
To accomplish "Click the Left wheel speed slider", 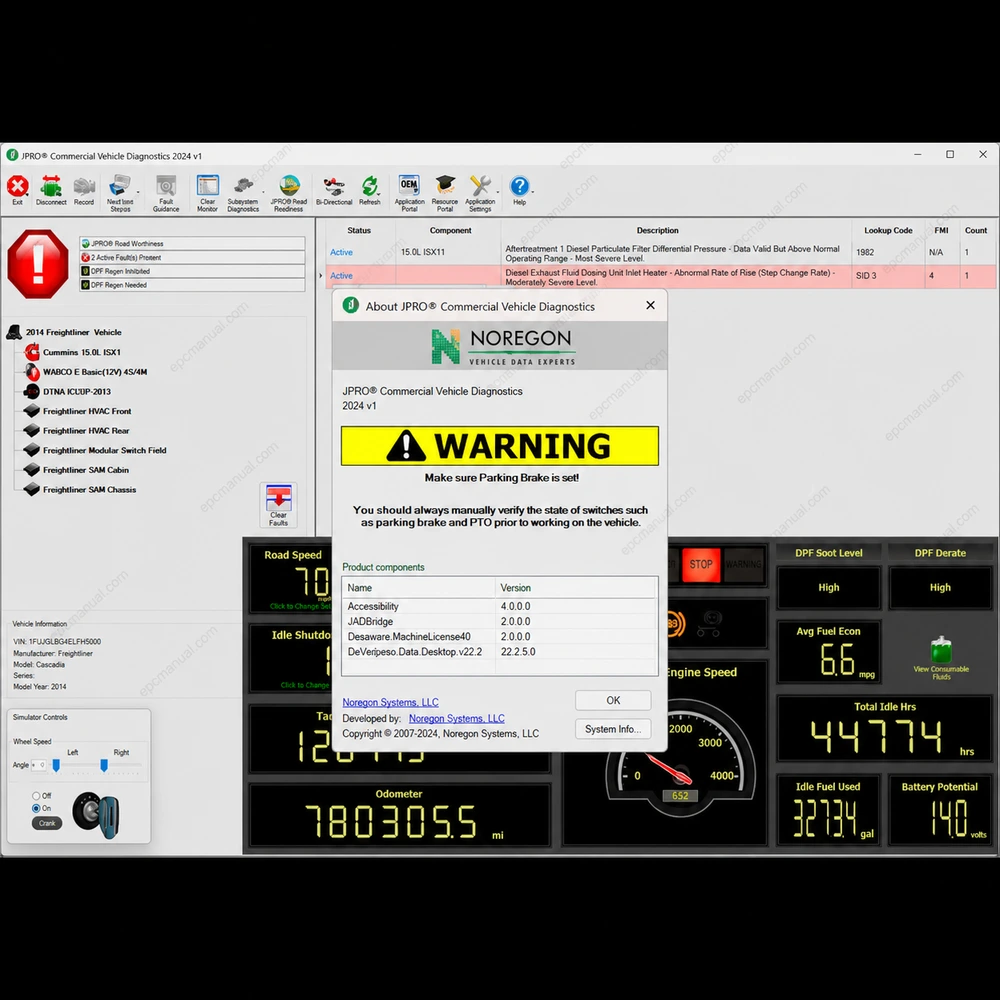I will point(56,765).
